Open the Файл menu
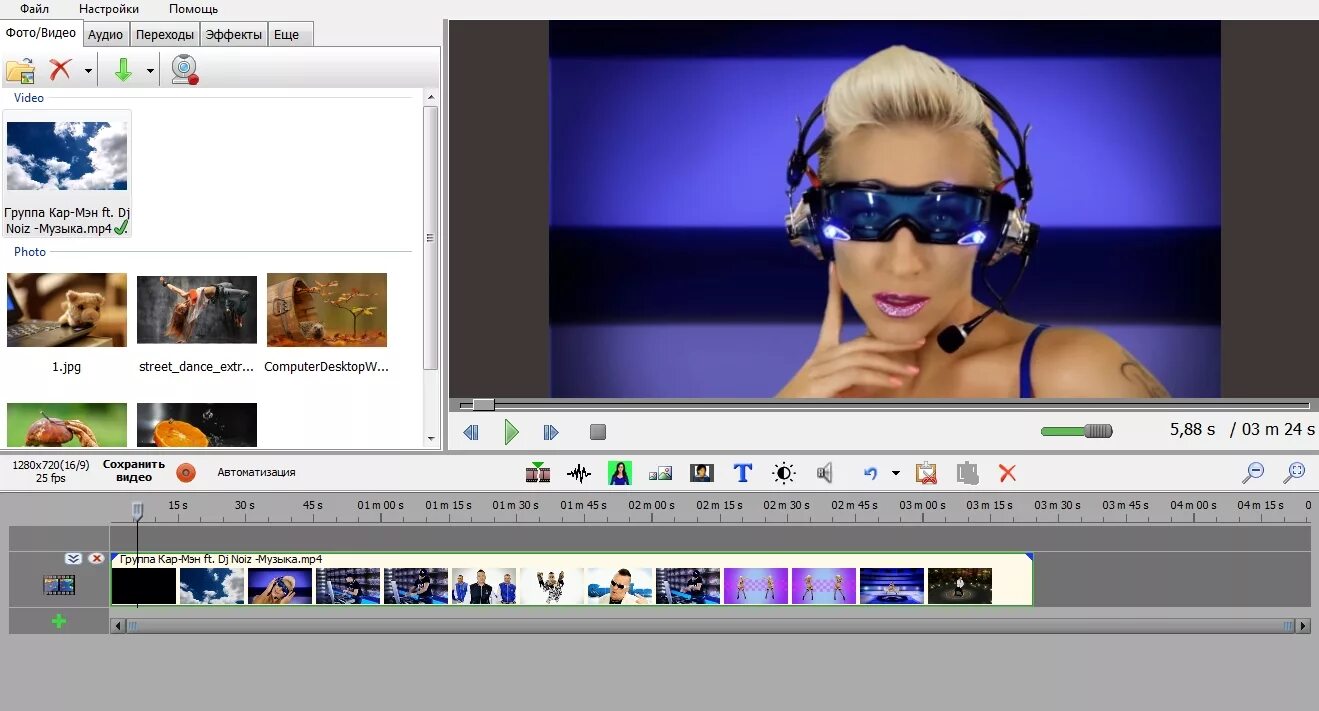 [x=34, y=8]
